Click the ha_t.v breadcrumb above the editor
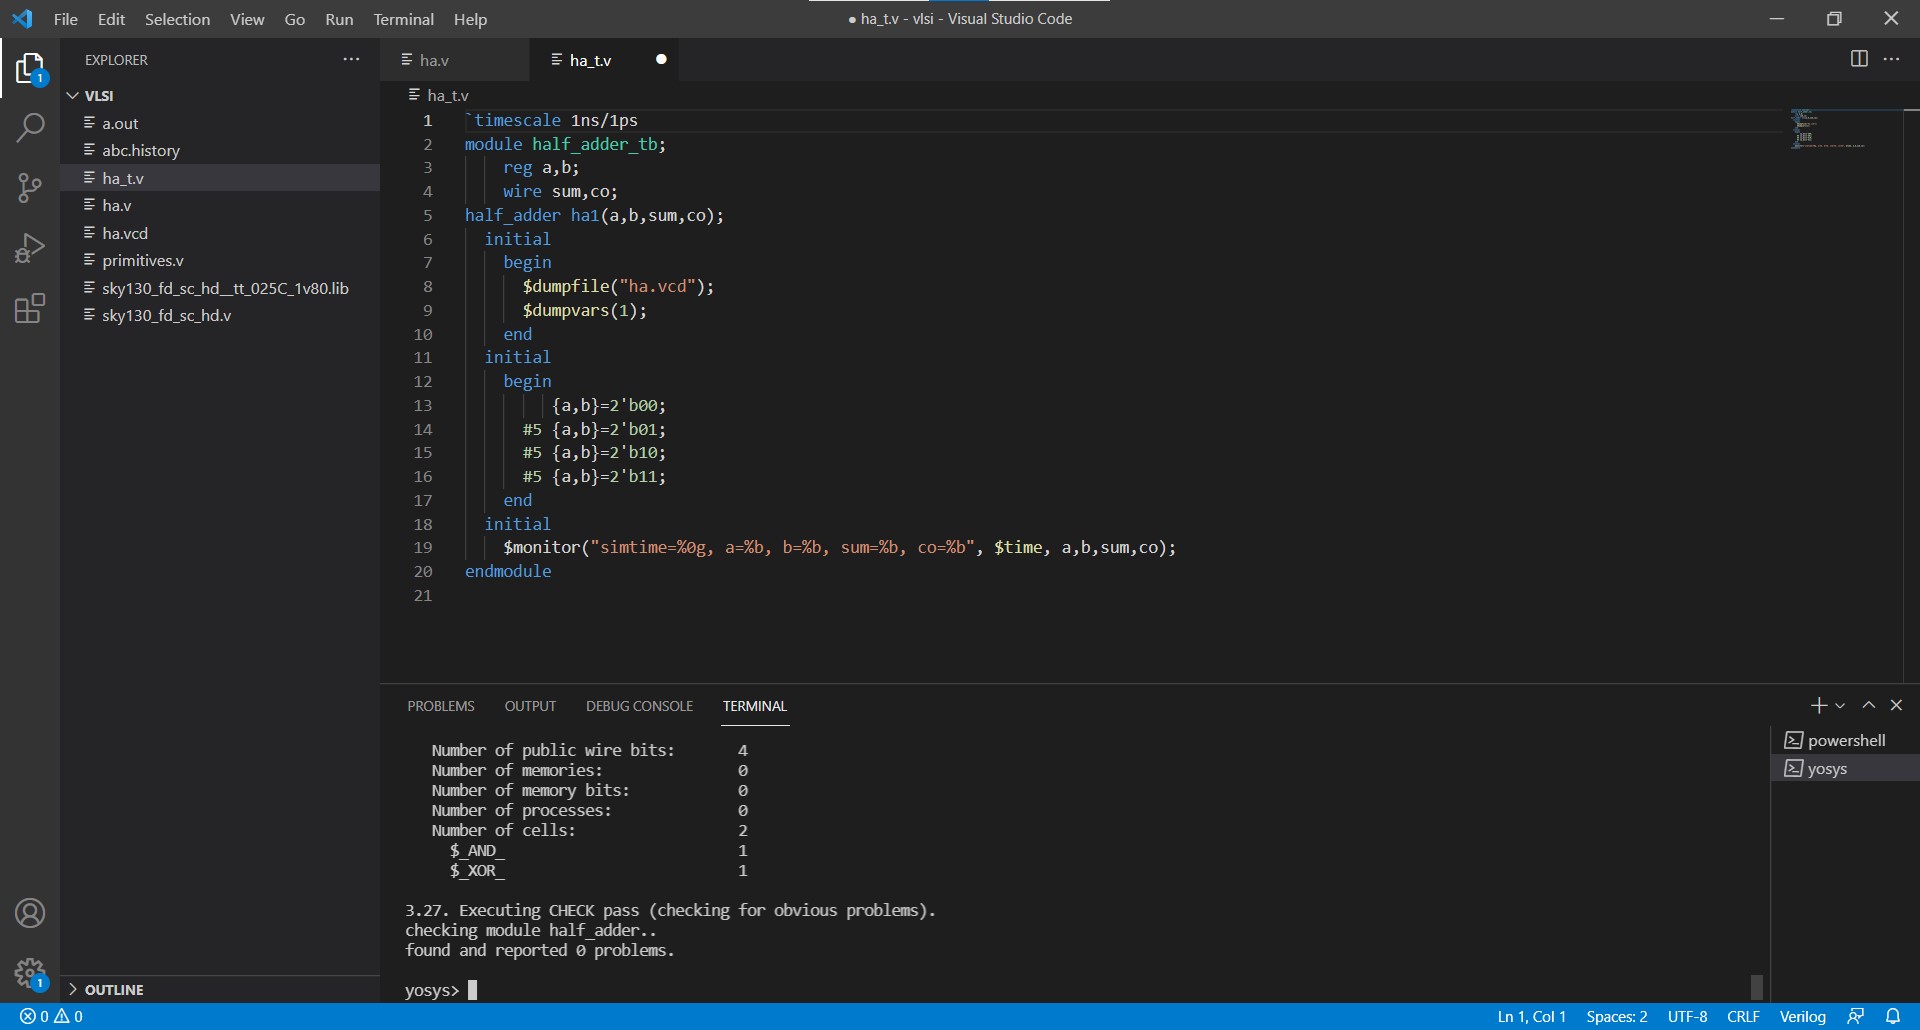The width and height of the screenshot is (1920, 1030). coord(439,95)
